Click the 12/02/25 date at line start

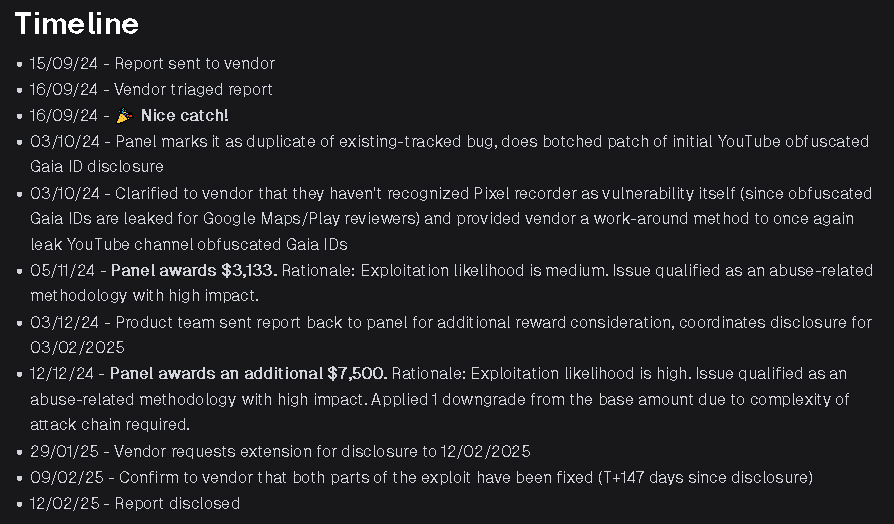[64, 504]
